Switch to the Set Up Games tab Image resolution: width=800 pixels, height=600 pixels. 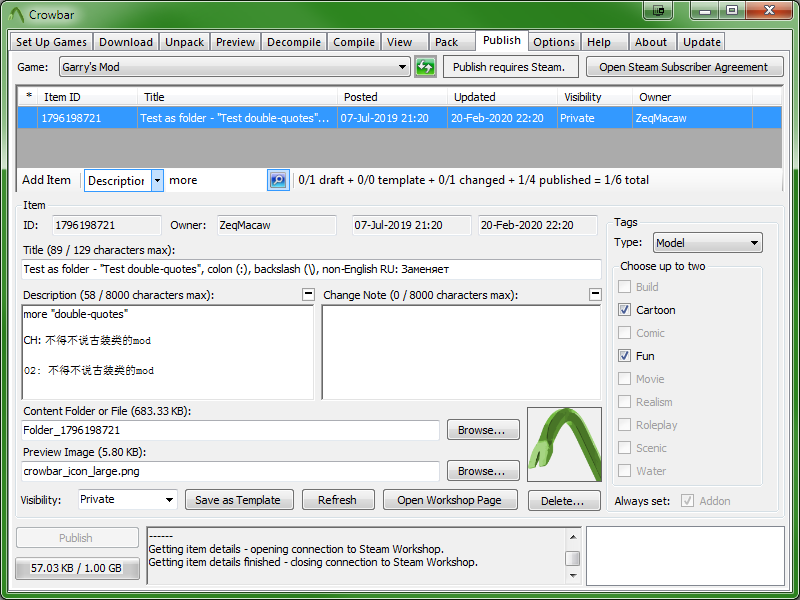tap(51, 42)
